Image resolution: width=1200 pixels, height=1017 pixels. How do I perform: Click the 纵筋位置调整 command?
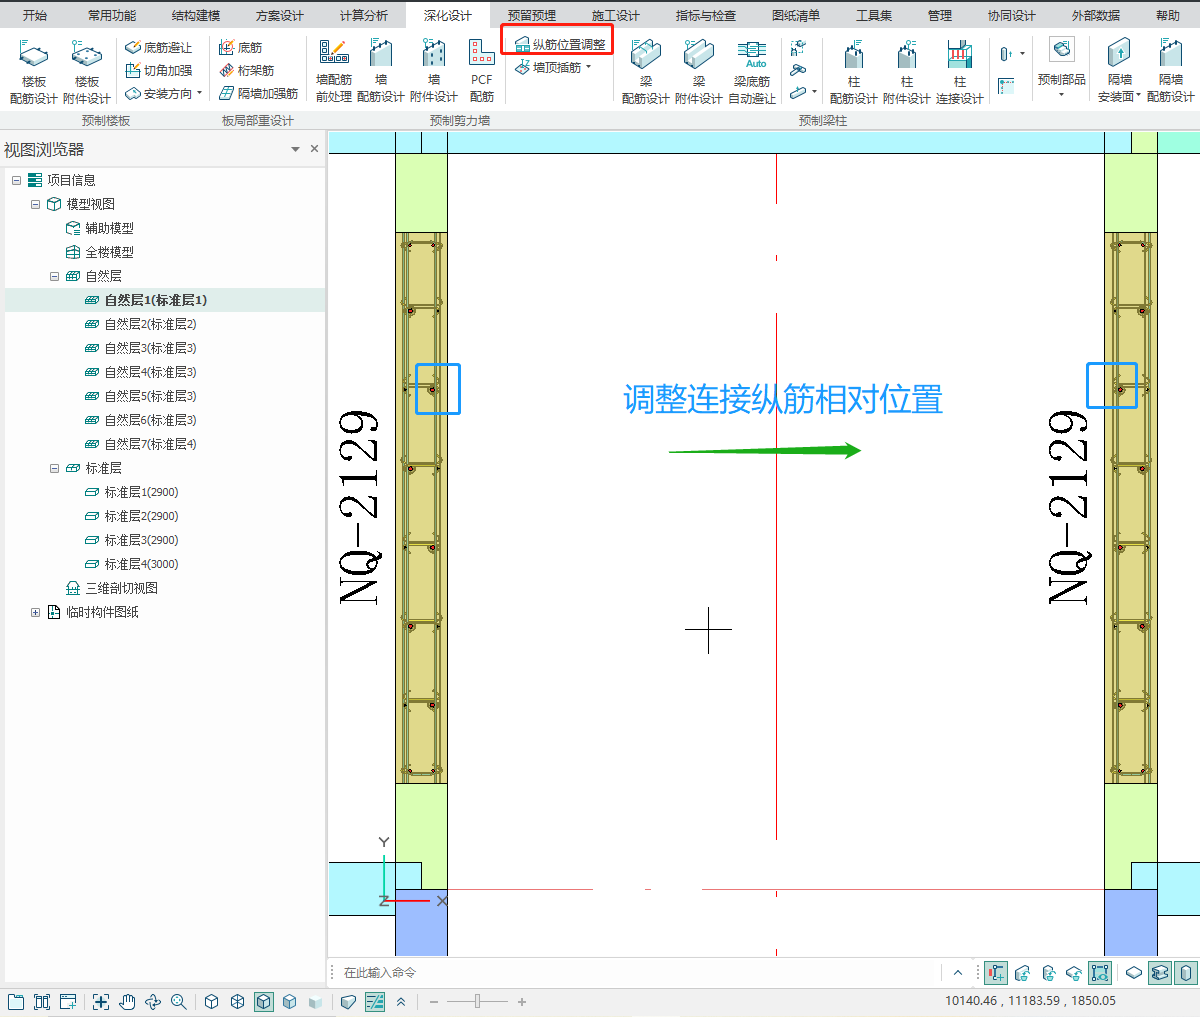click(560, 44)
